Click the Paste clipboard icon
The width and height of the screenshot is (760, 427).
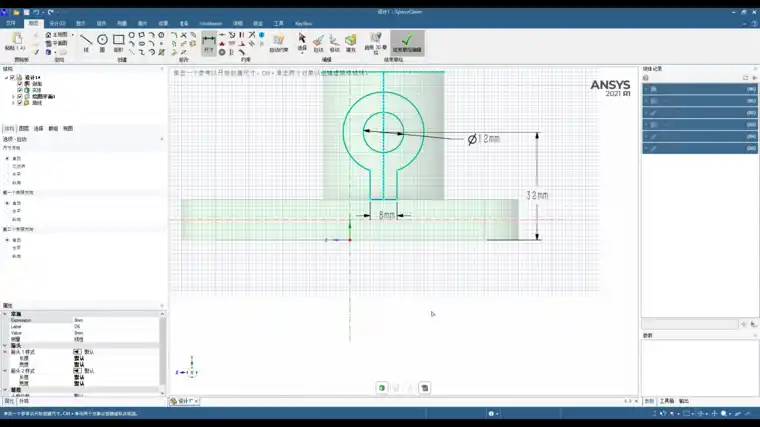[x=17, y=39]
